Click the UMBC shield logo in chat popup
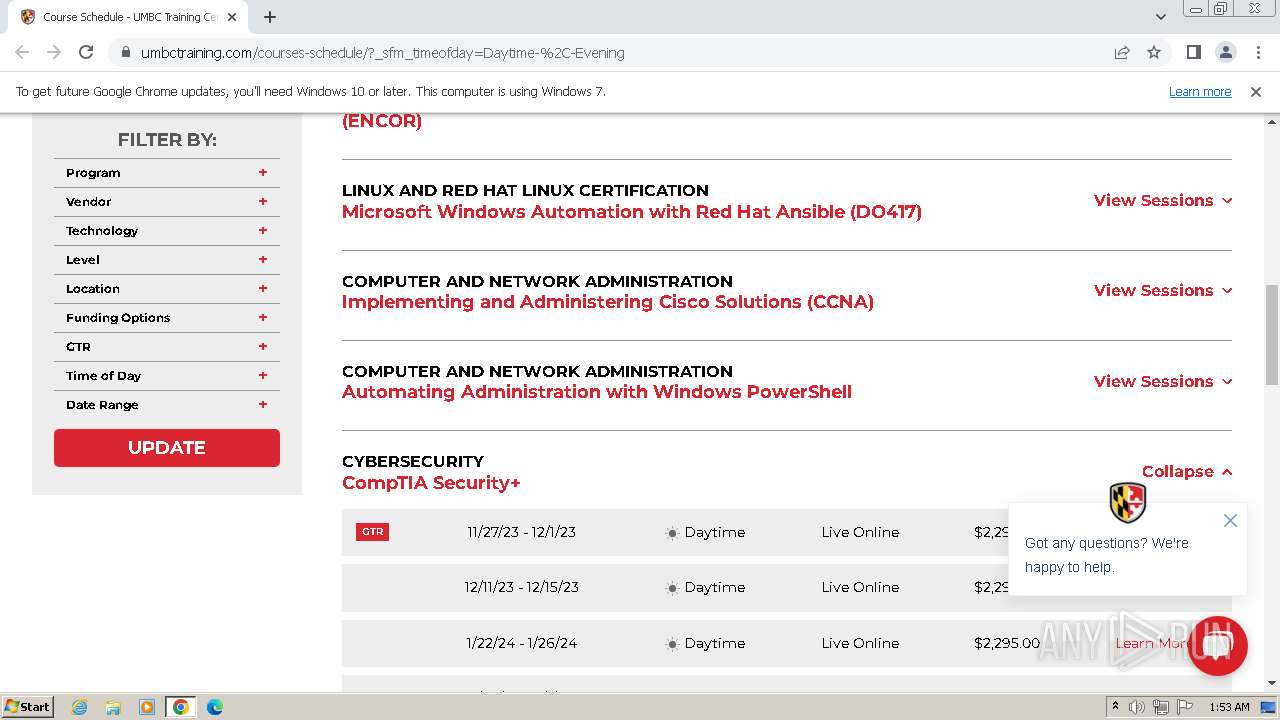Image resolution: width=1280 pixels, height=720 pixels. 1128,502
